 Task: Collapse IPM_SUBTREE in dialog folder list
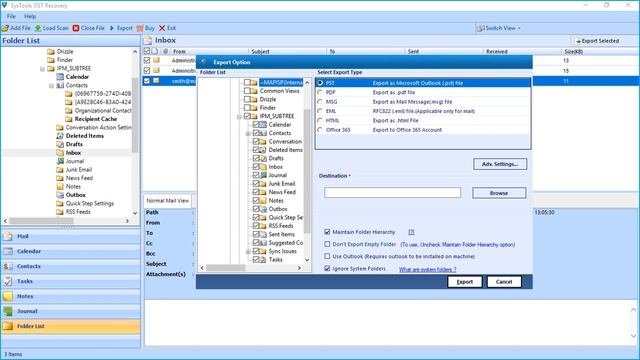coord(239,117)
